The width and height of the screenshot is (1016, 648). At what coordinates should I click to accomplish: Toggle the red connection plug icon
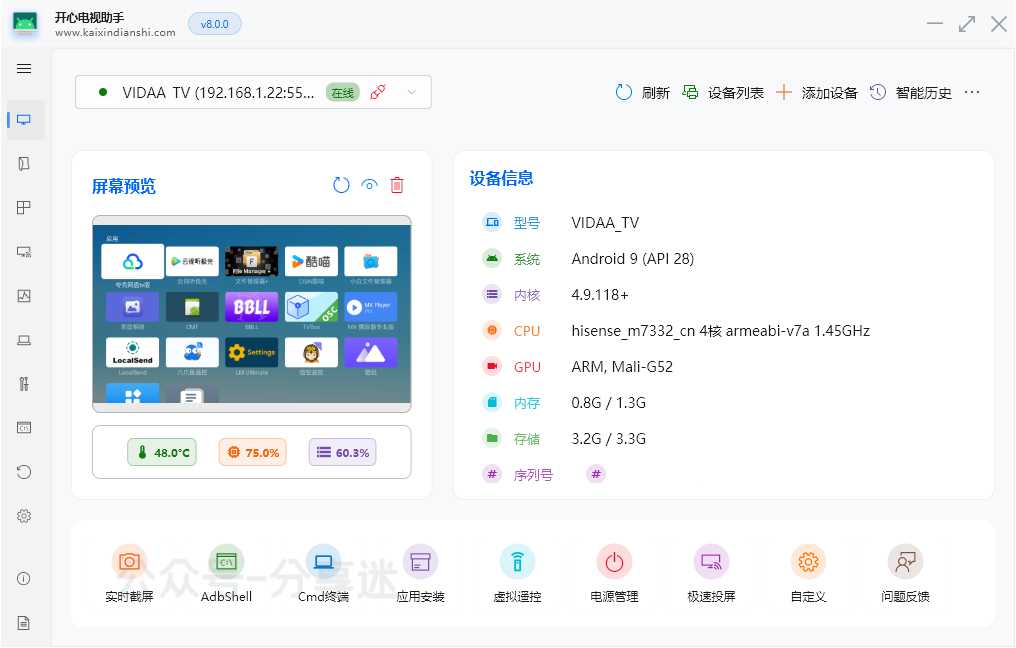[x=377, y=90]
